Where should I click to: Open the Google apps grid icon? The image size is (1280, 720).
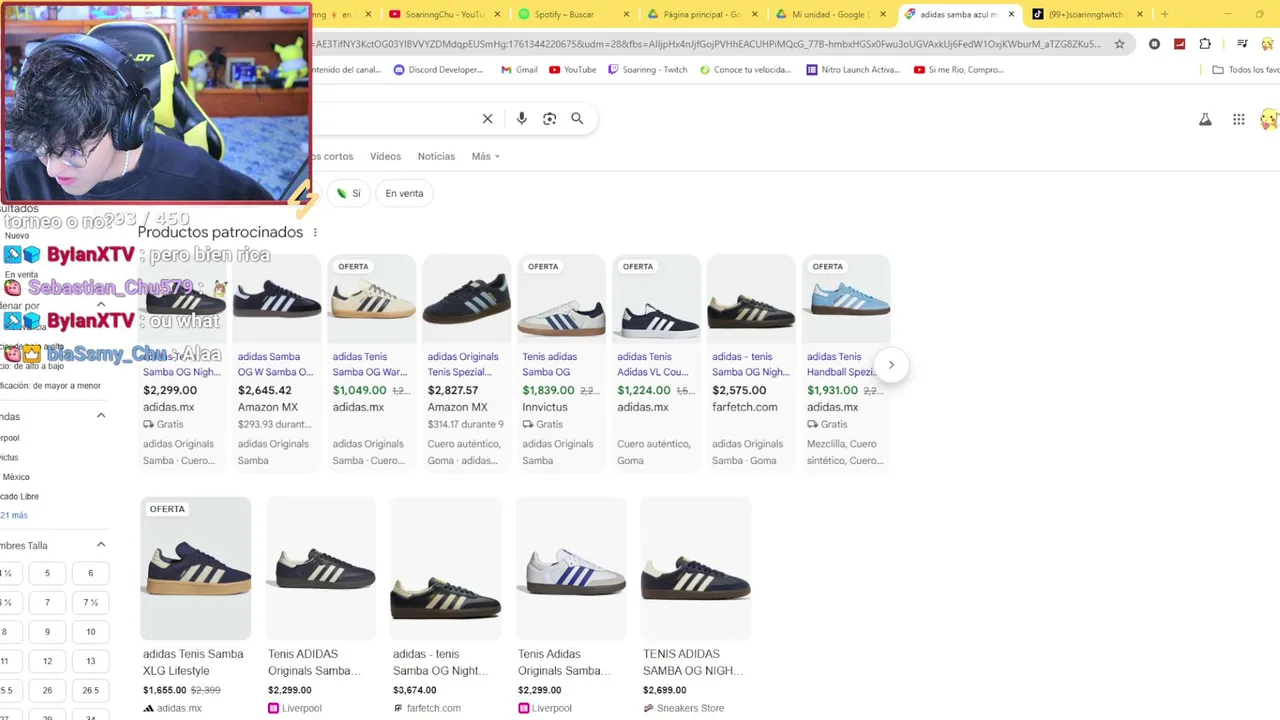[x=1238, y=119]
